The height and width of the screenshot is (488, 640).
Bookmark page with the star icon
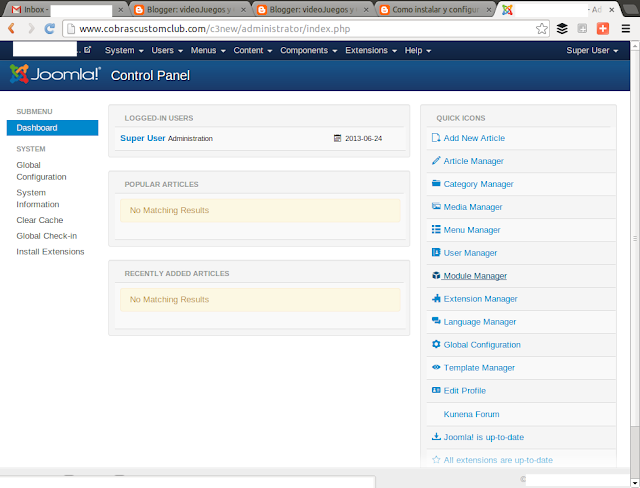pyautogui.click(x=542, y=29)
